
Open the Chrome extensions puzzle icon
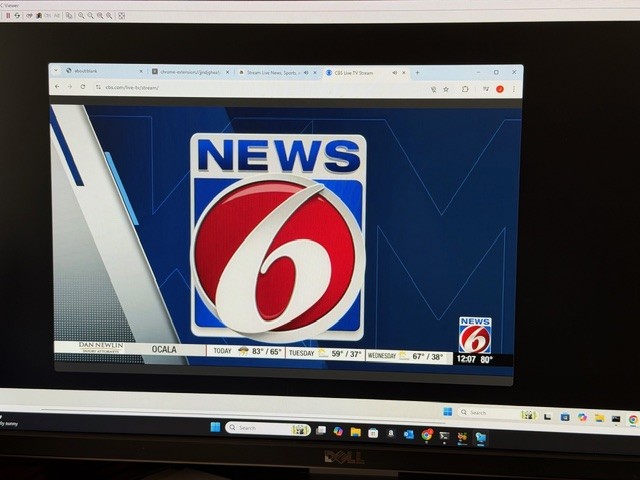[465, 89]
